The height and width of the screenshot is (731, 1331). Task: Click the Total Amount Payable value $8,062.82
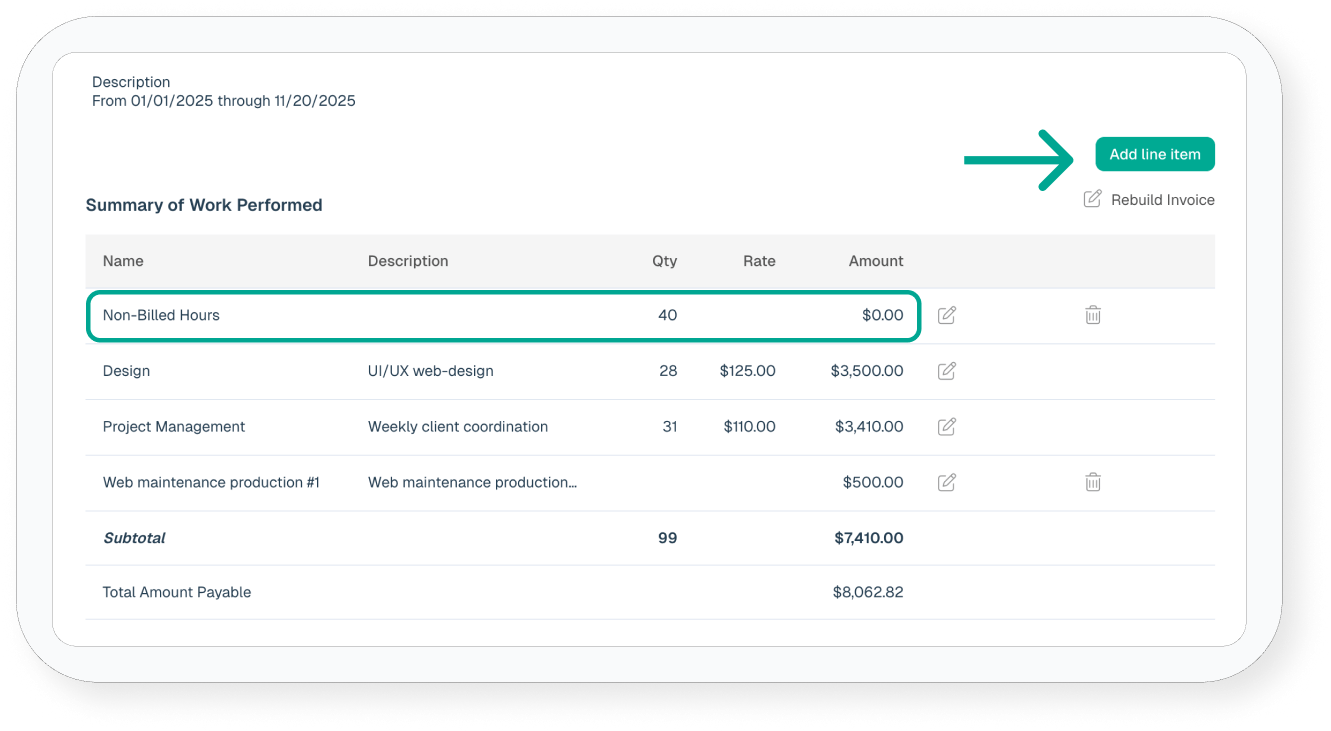click(x=867, y=592)
